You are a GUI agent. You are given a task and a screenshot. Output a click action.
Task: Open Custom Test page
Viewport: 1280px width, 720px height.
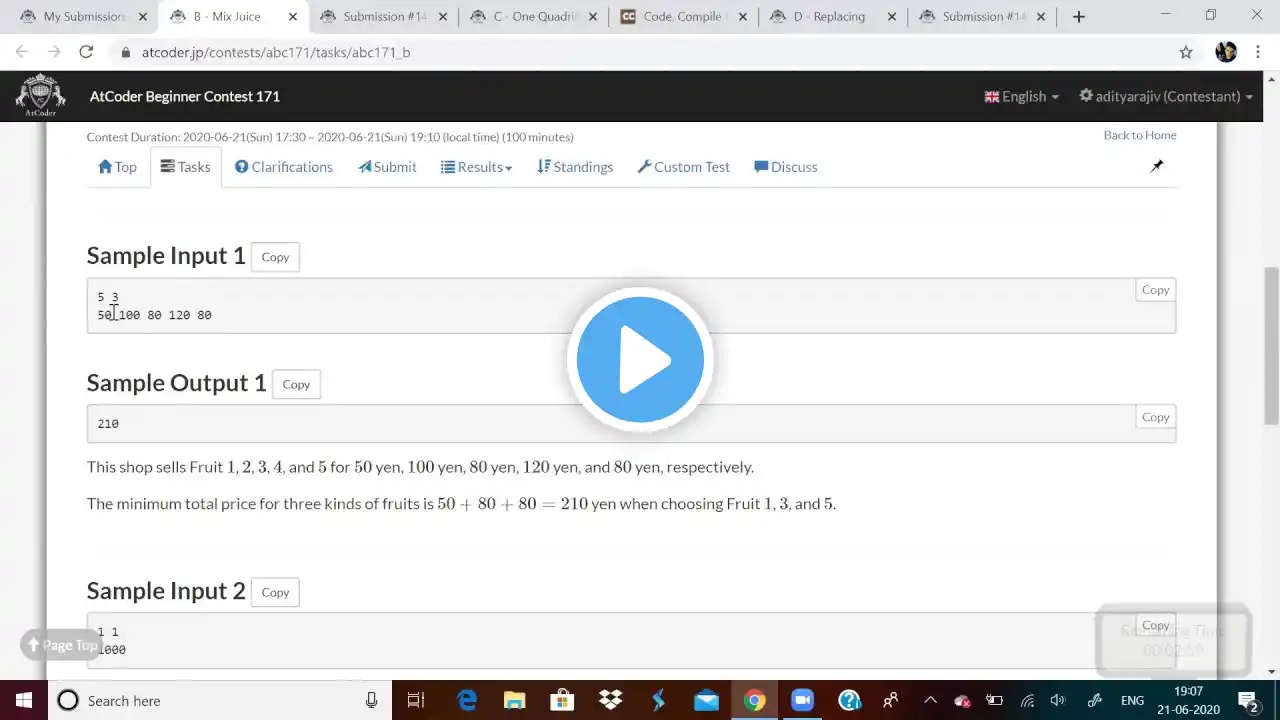pyautogui.click(x=684, y=167)
